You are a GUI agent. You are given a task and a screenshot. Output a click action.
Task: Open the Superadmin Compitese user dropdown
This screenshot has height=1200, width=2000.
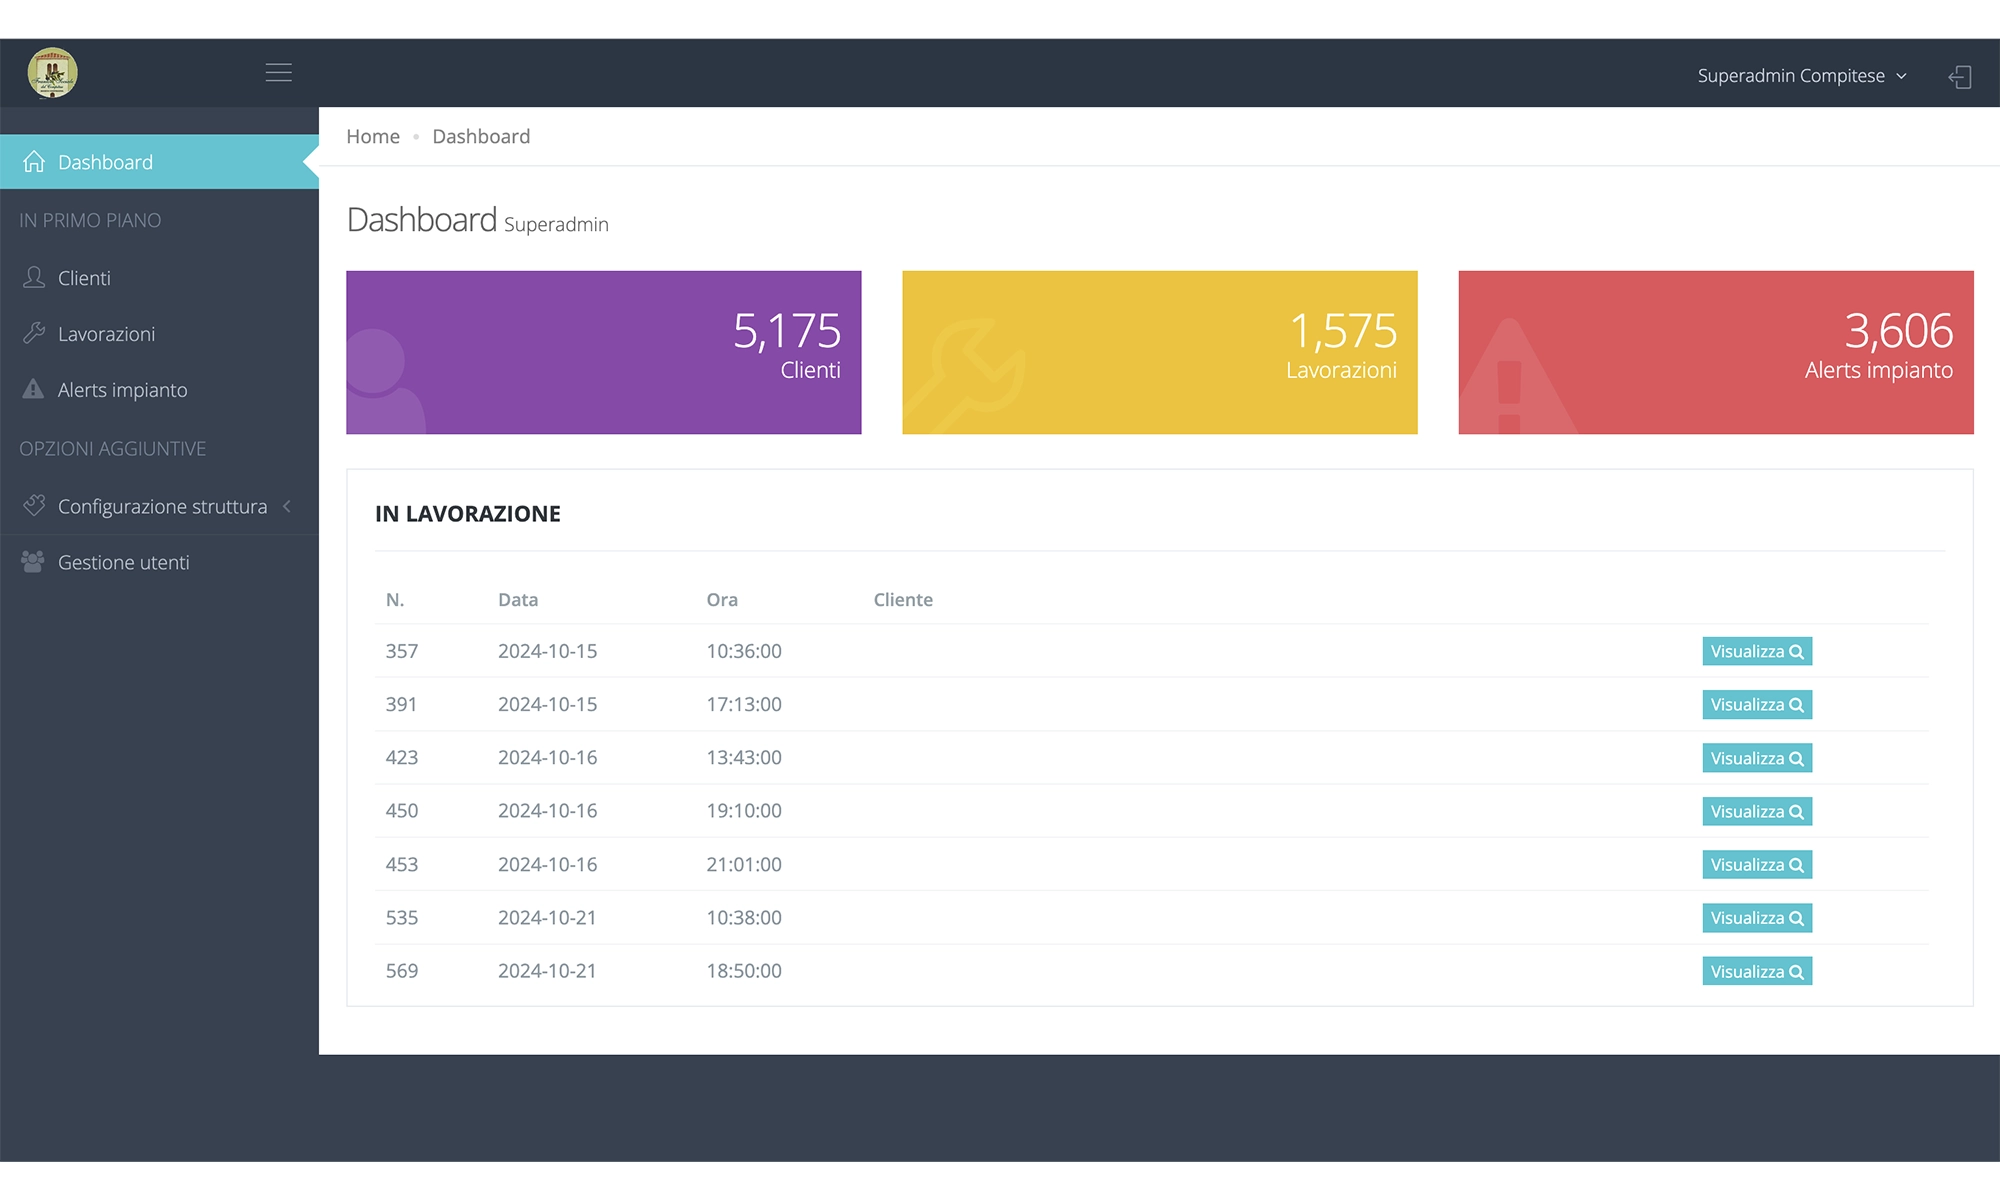(x=1802, y=76)
